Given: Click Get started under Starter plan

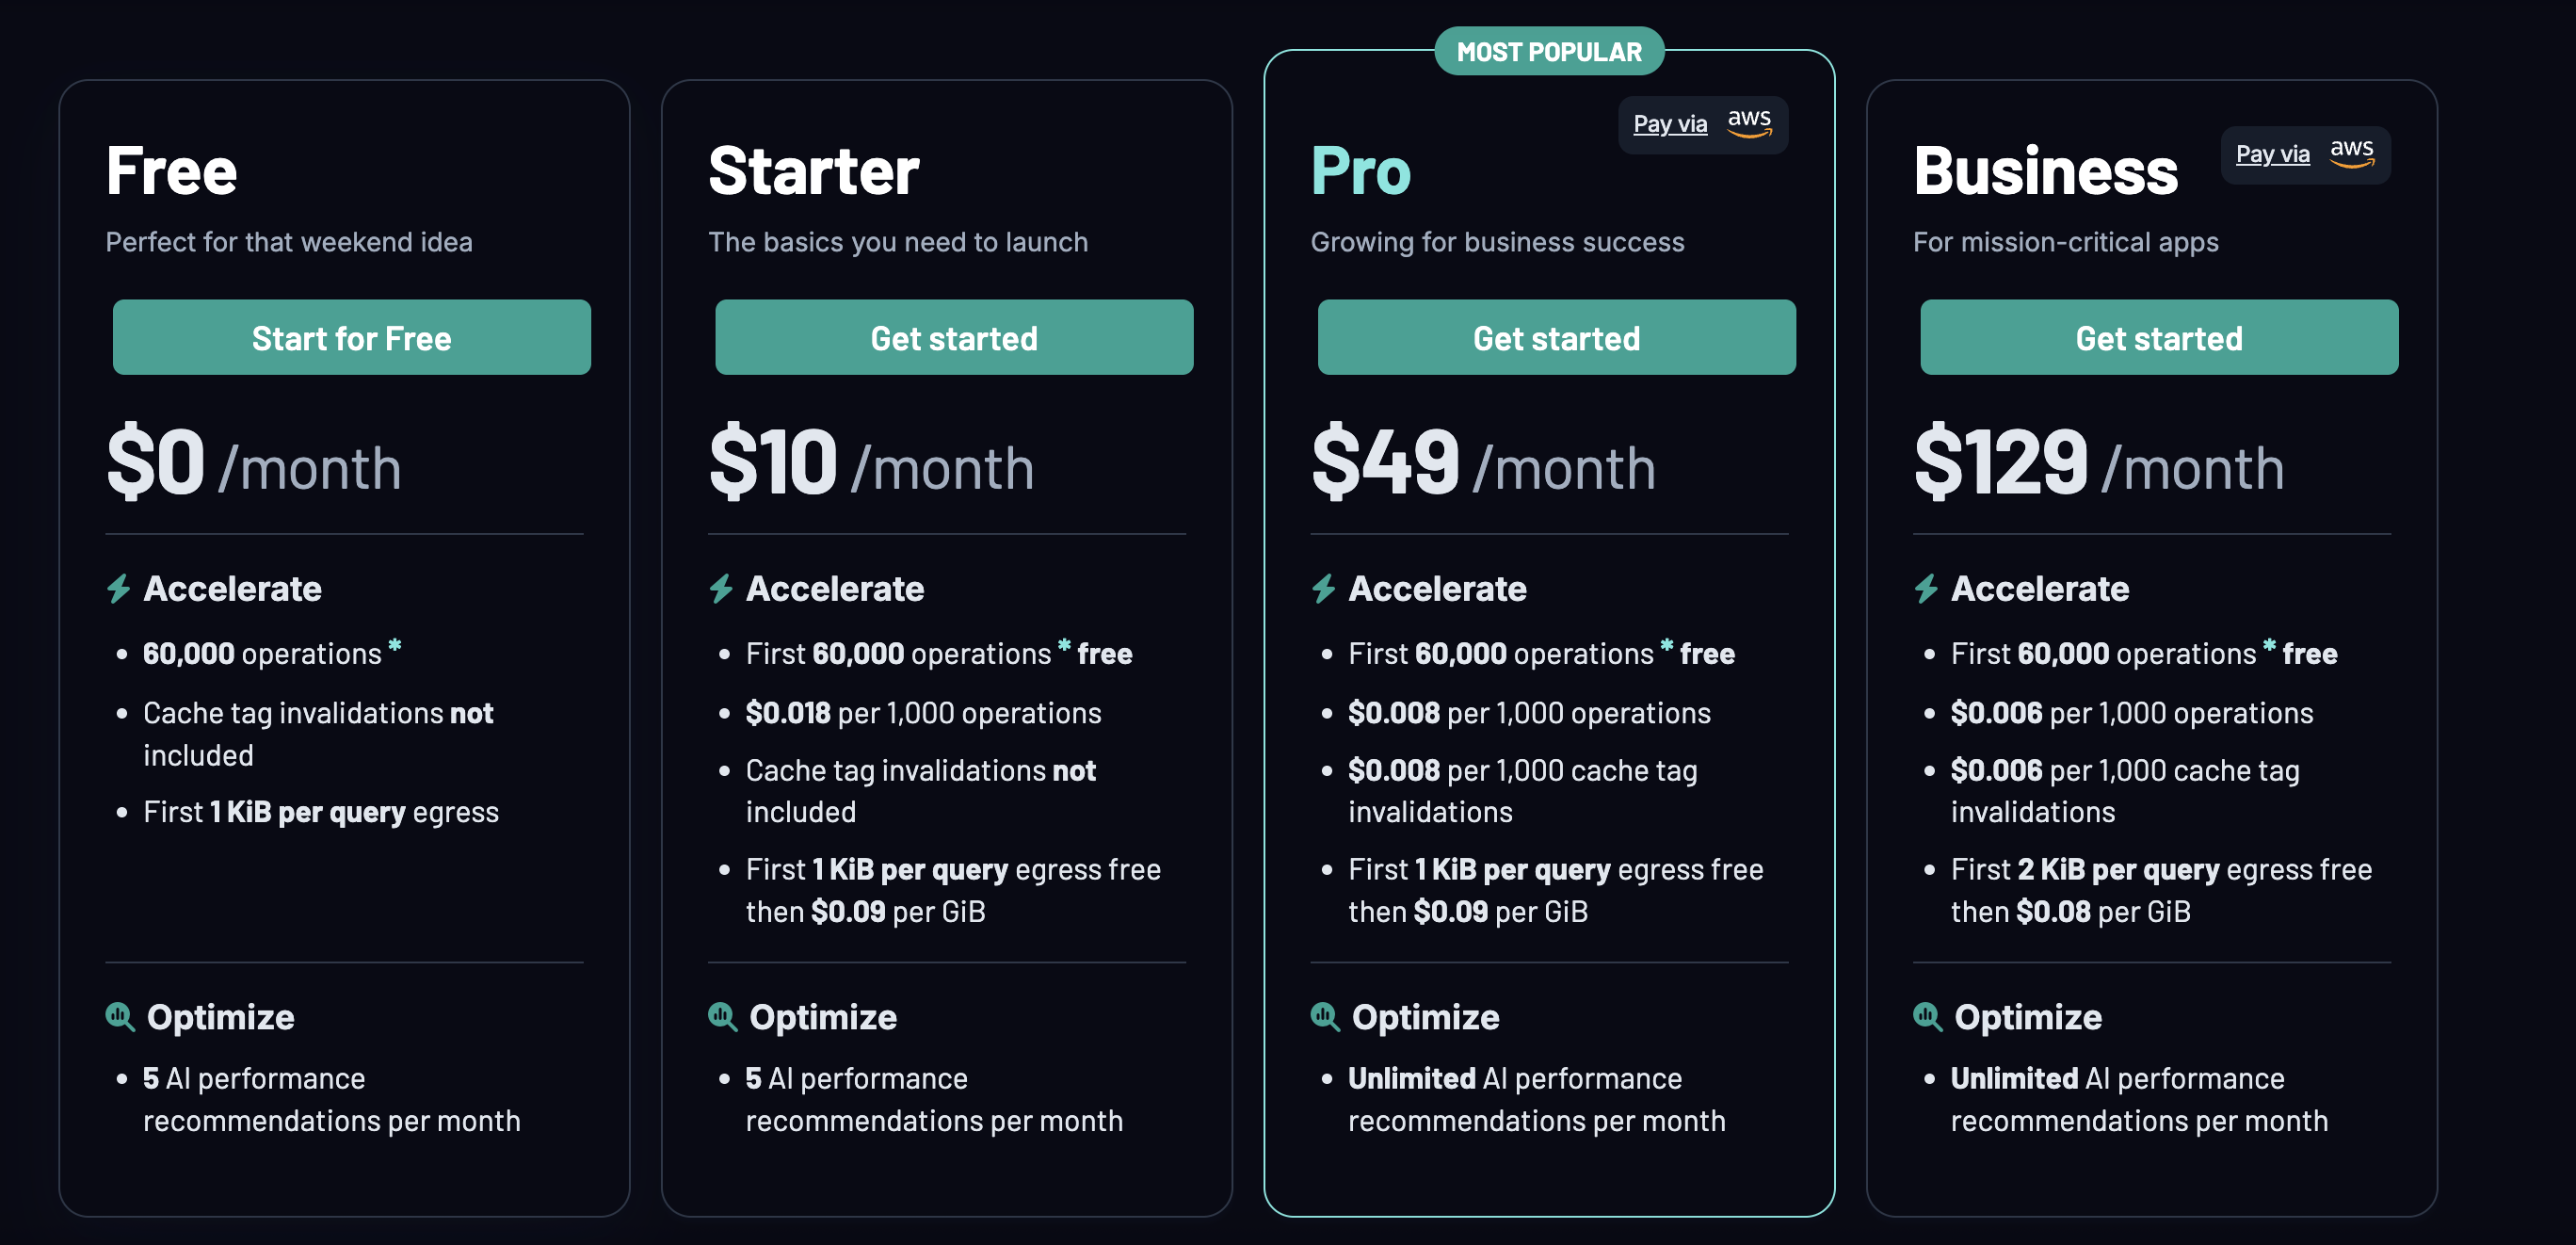Looking at the screenshot, I should [x=954, y=338].
